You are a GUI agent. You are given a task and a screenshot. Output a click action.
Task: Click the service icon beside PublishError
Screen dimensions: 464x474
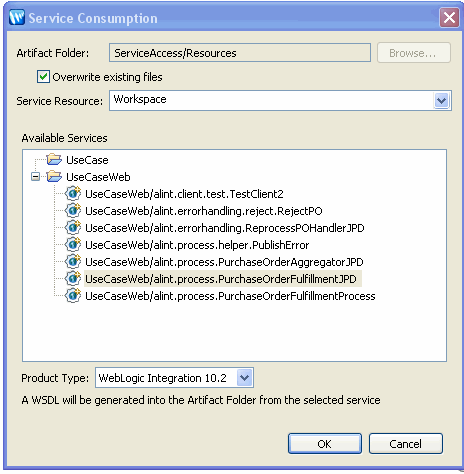click(73, 244)
